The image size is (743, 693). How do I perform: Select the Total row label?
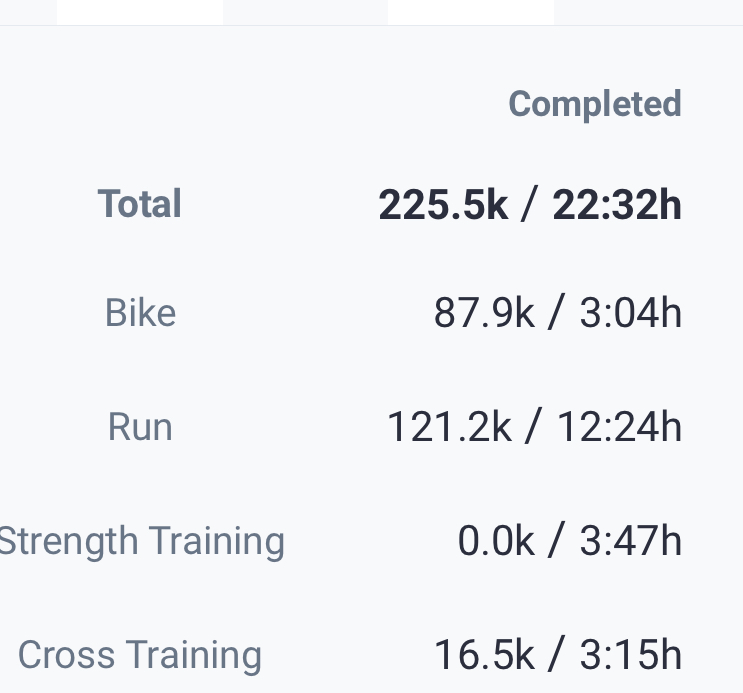click(139, 204)
